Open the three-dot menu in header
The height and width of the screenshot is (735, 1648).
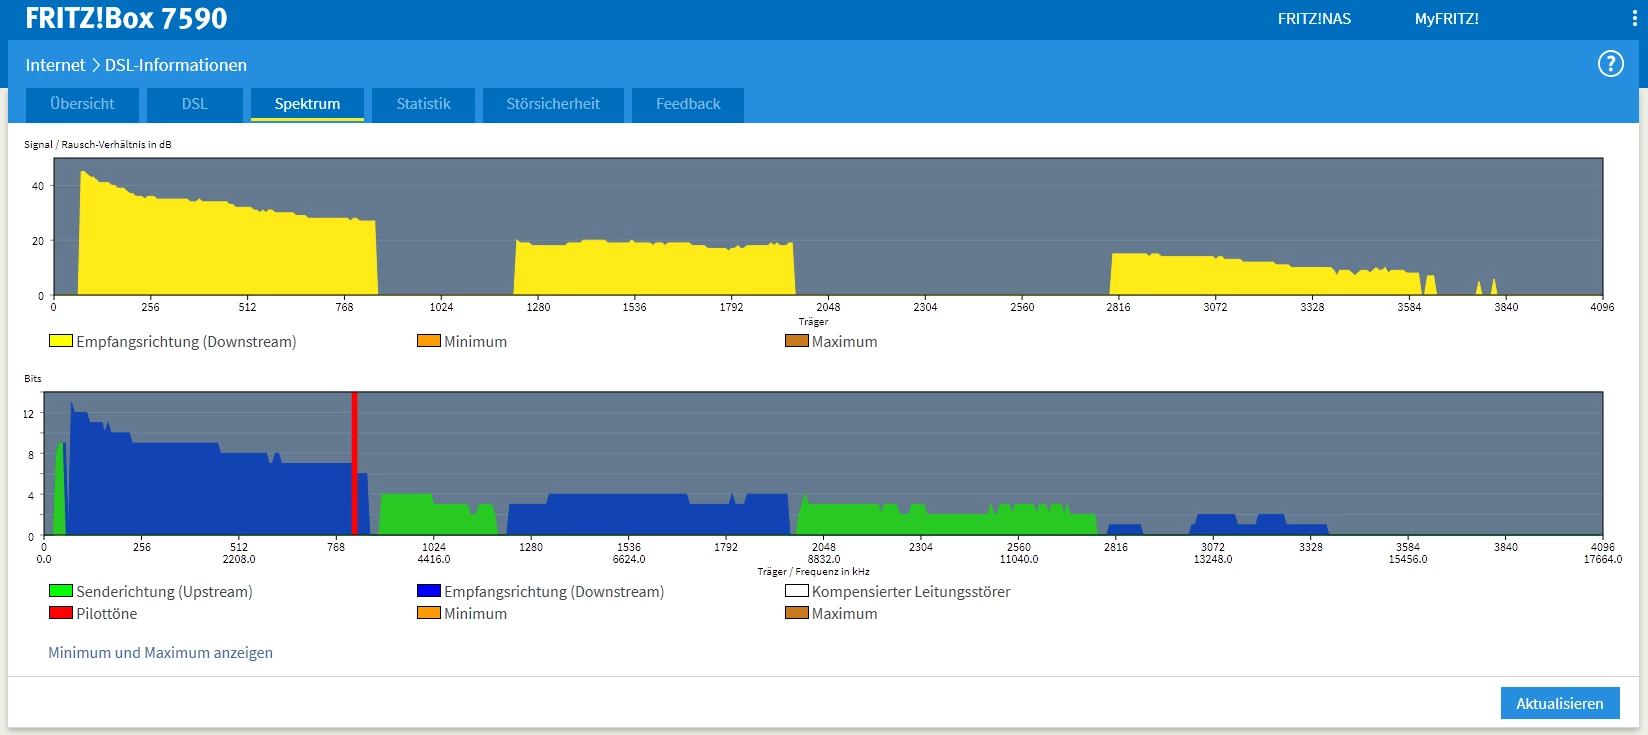point(1635,19)
